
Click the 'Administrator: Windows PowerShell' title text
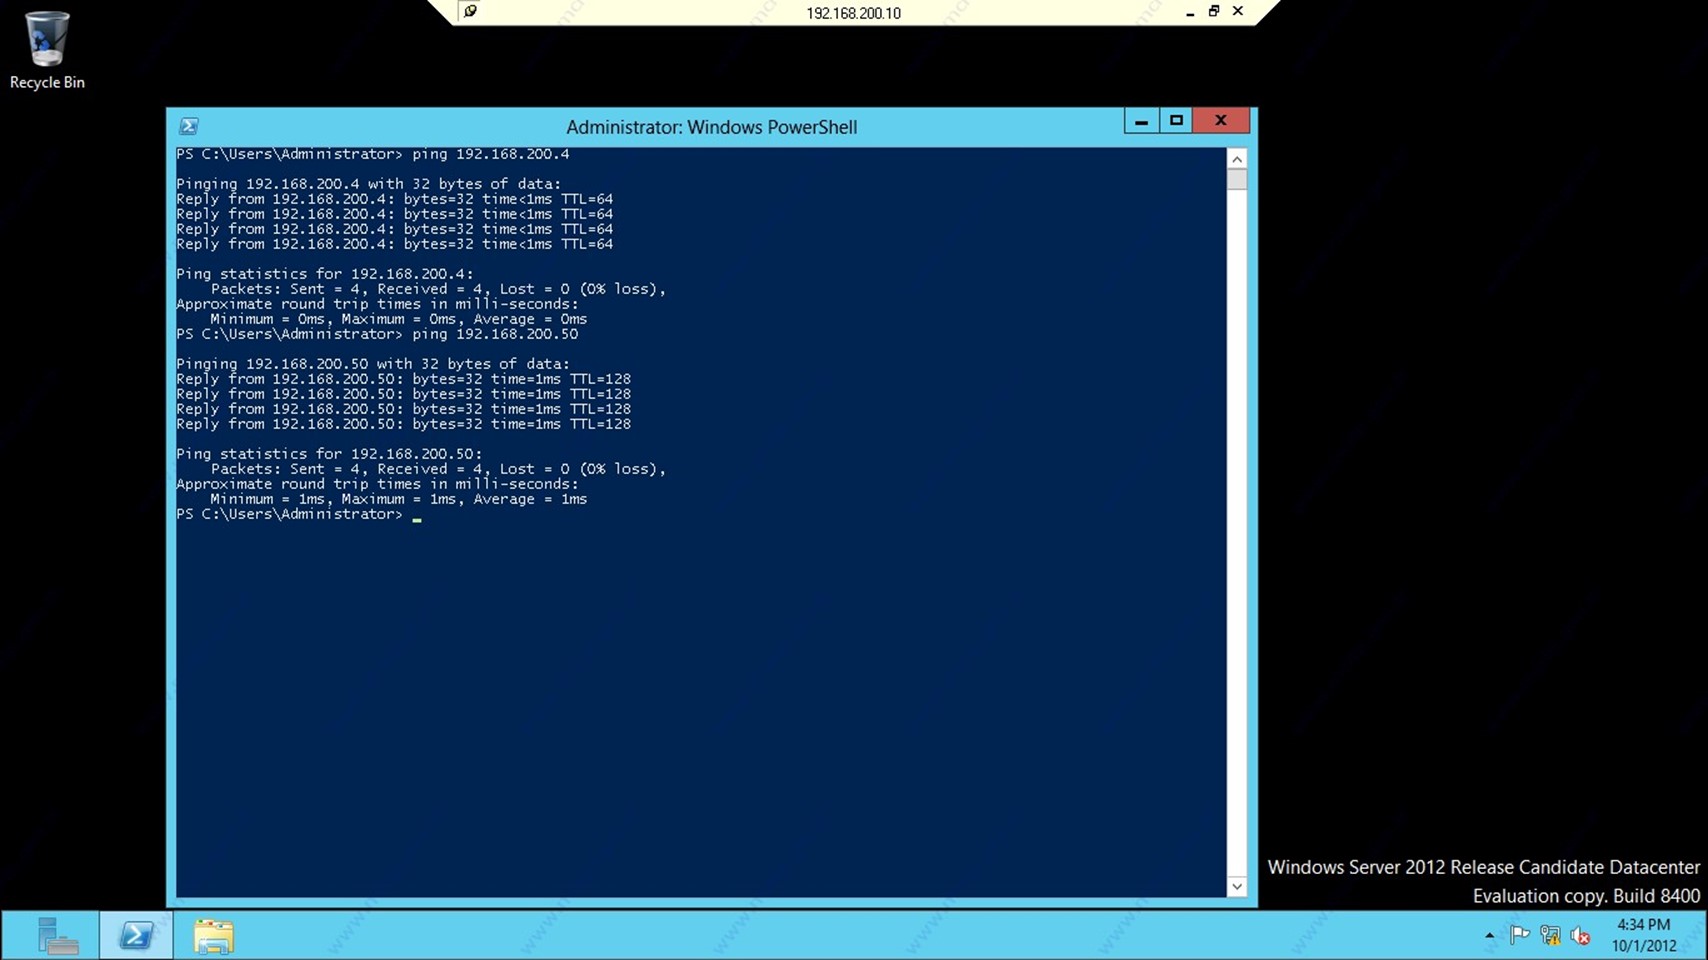[x=711, y=127]
